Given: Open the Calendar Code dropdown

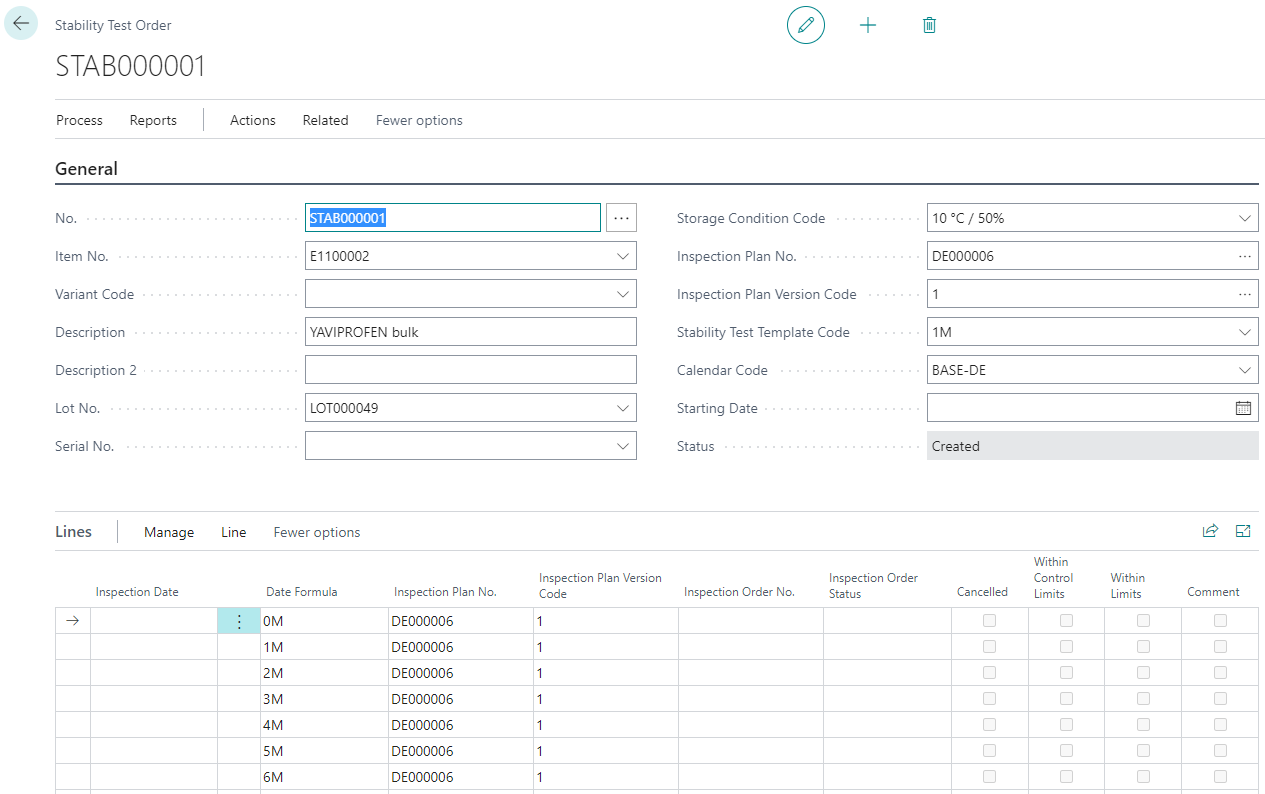Looking at the screenshot, I should click(1245, 370).
